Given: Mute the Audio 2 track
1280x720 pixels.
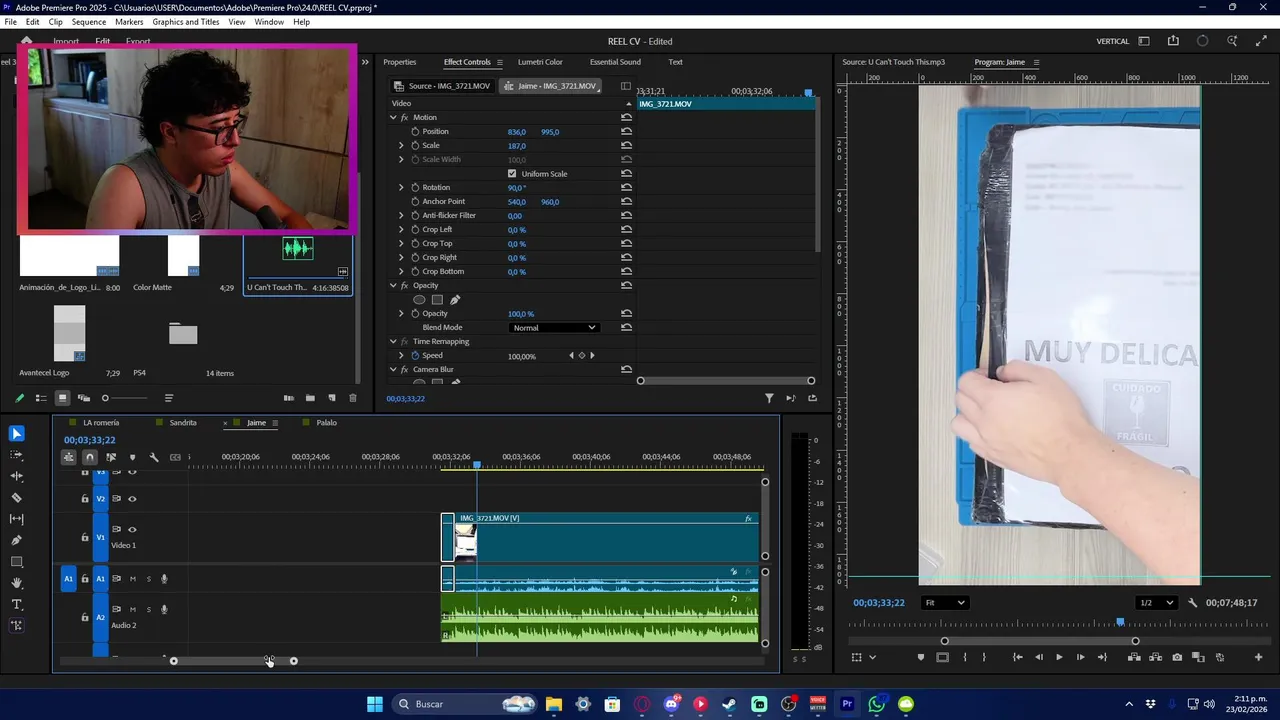Looking at the screenshot, I should pyautogui.click(x=132, y=609).
